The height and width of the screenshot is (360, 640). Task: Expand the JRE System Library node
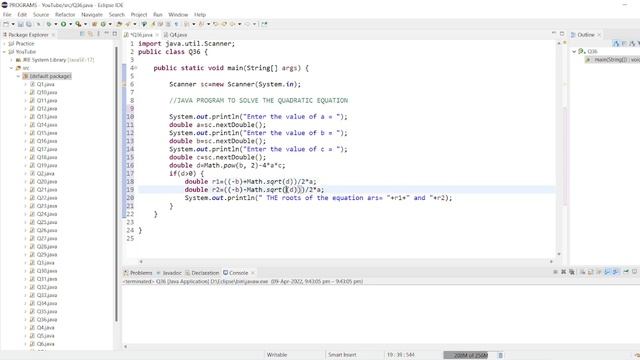click(11, 60)
